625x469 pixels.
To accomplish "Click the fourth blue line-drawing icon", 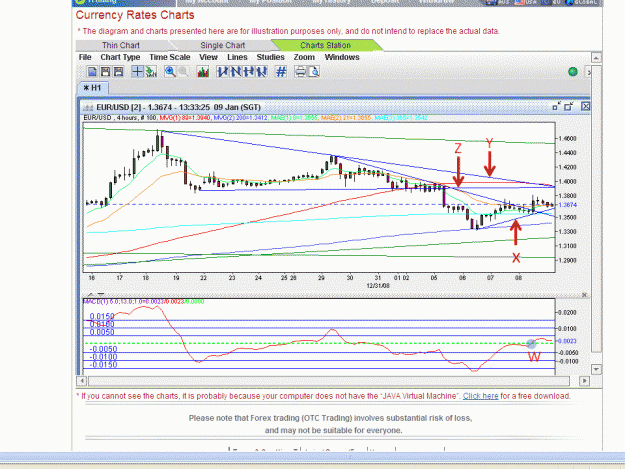I will (x=262, y=72).
